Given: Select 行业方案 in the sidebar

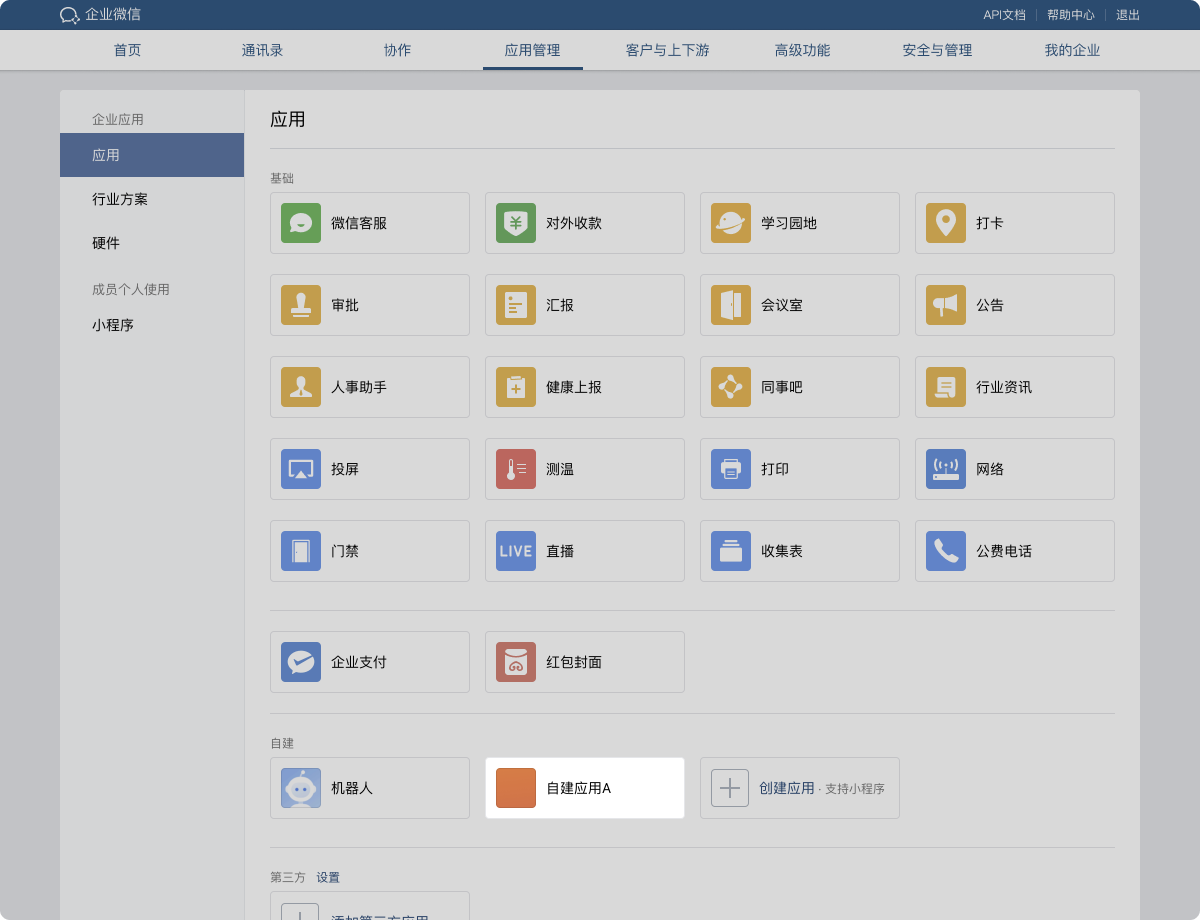Looking at the screenshot, I should pos(120,199).
